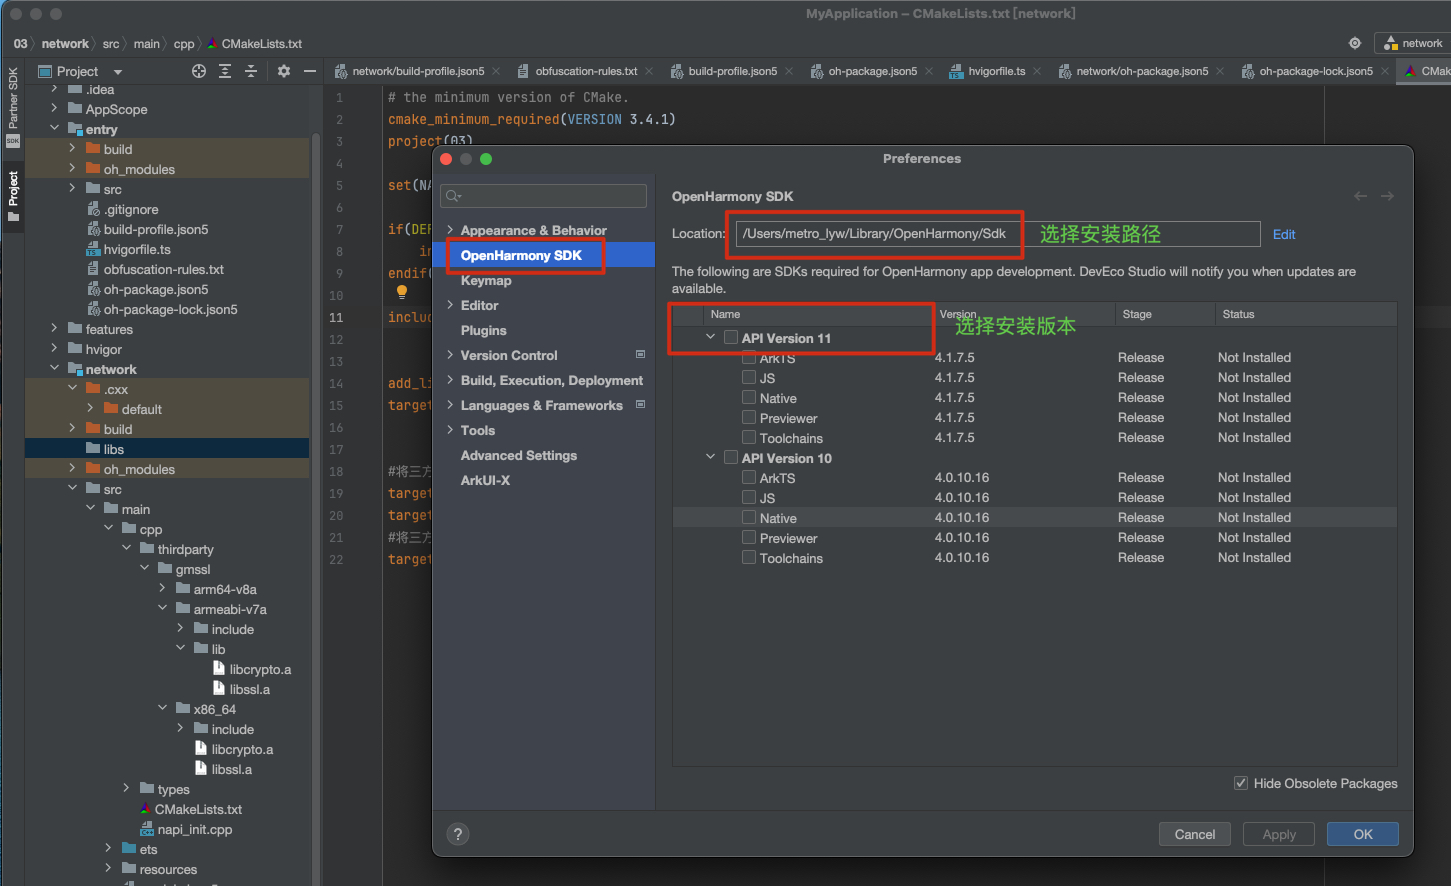The height and width of the screenshot is (886, 1451).
Task: Click the help question mark button
Action: tap(458, 834)
